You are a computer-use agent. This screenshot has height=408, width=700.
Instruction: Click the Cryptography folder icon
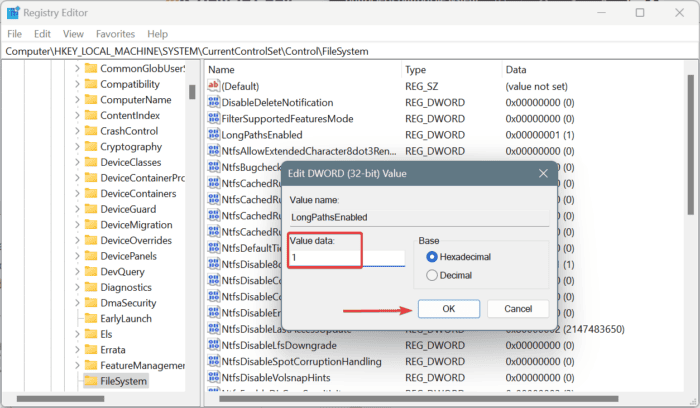(x=91, y=146)
